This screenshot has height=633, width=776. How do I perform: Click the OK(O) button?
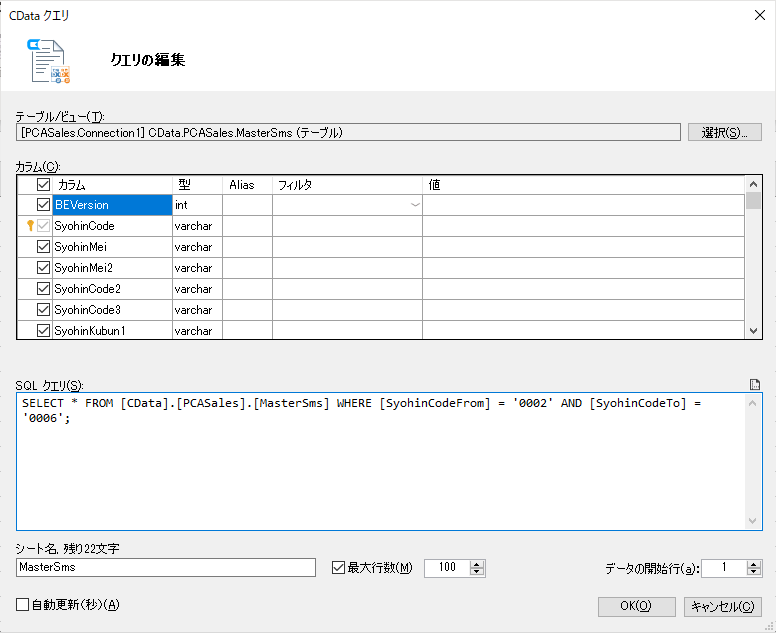coord(636,606)
